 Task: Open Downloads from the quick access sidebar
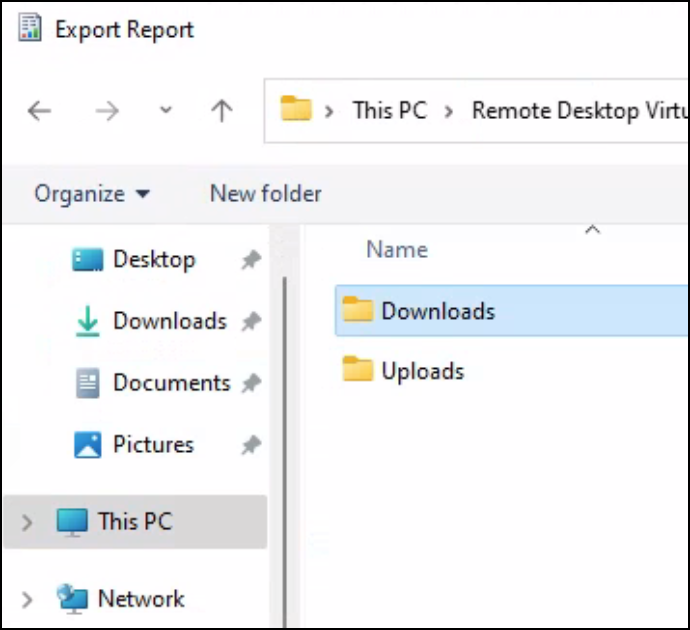point(169,321)
